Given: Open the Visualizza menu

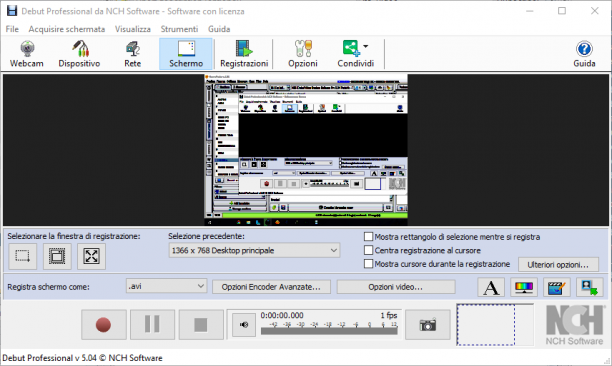Looking at the screenshot, I should 133,29.
